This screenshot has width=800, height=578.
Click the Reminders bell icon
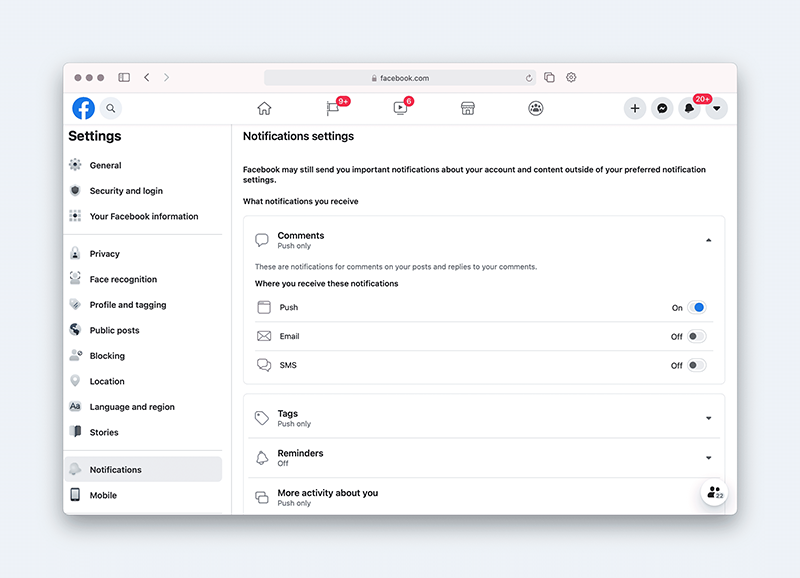coord(262,458)
